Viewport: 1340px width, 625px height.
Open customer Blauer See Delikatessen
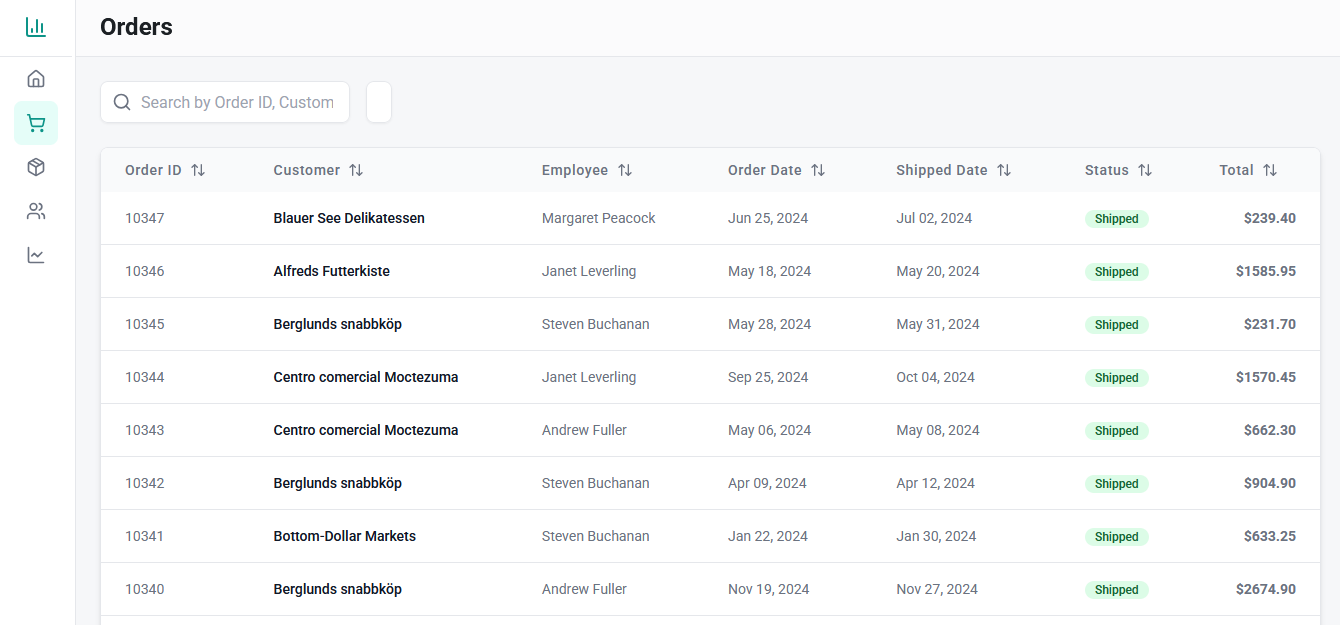point(349,218)
